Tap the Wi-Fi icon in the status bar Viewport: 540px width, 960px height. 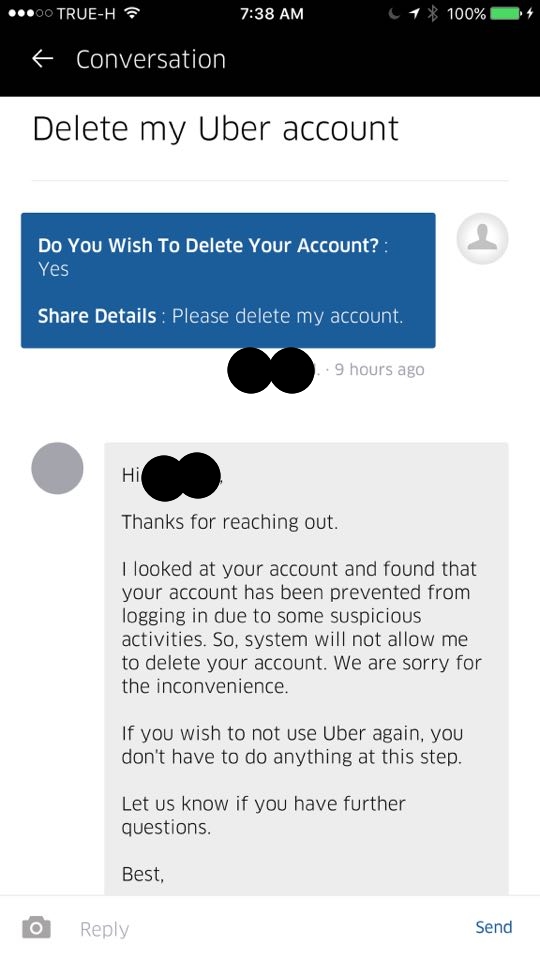130,13
